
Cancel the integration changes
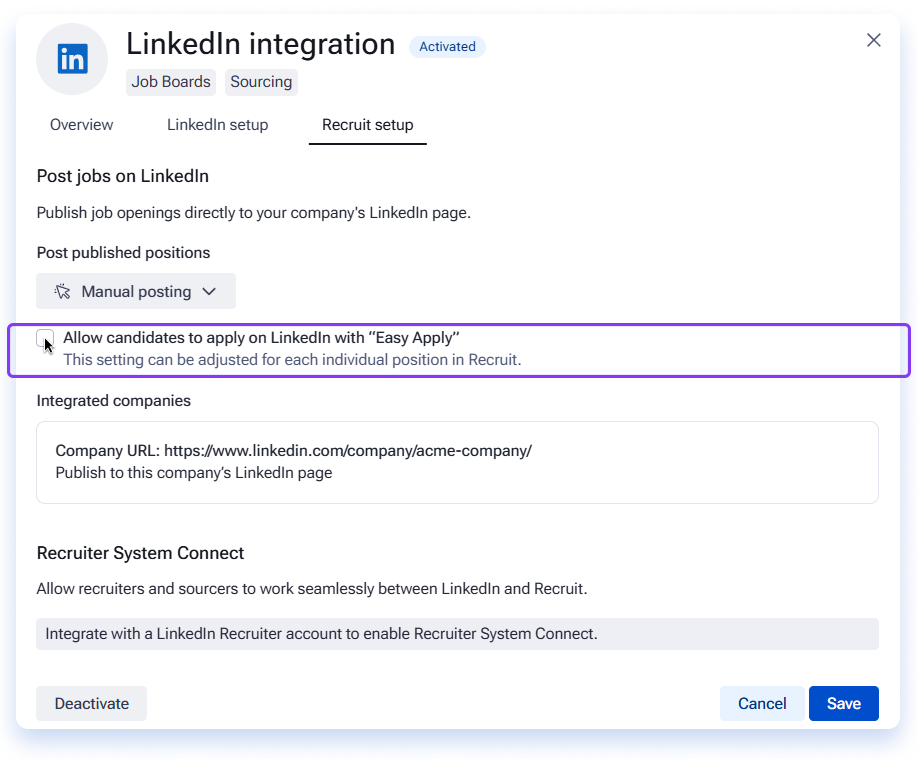(x=762, y=703)
